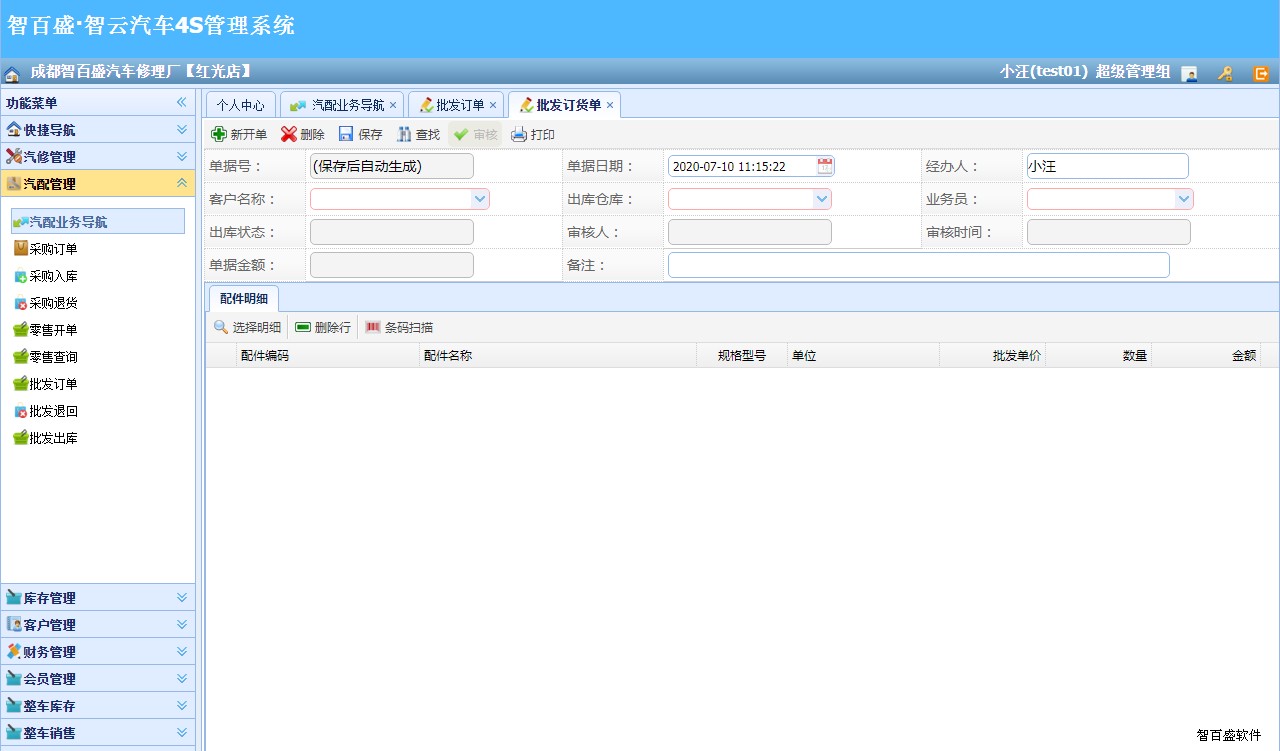Click the key icon to change password
Viewport: 1280px width, 751px height.
[x=1225, y=73]
